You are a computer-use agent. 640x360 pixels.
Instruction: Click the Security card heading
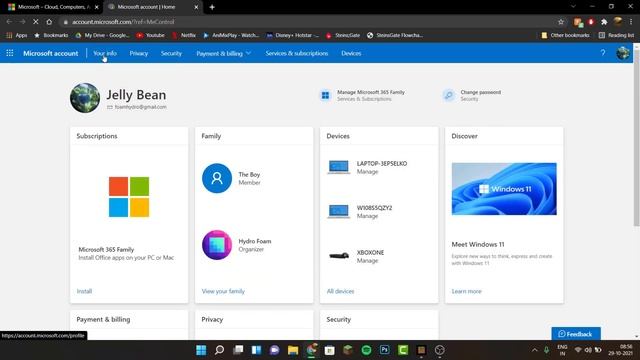point(338,319)
